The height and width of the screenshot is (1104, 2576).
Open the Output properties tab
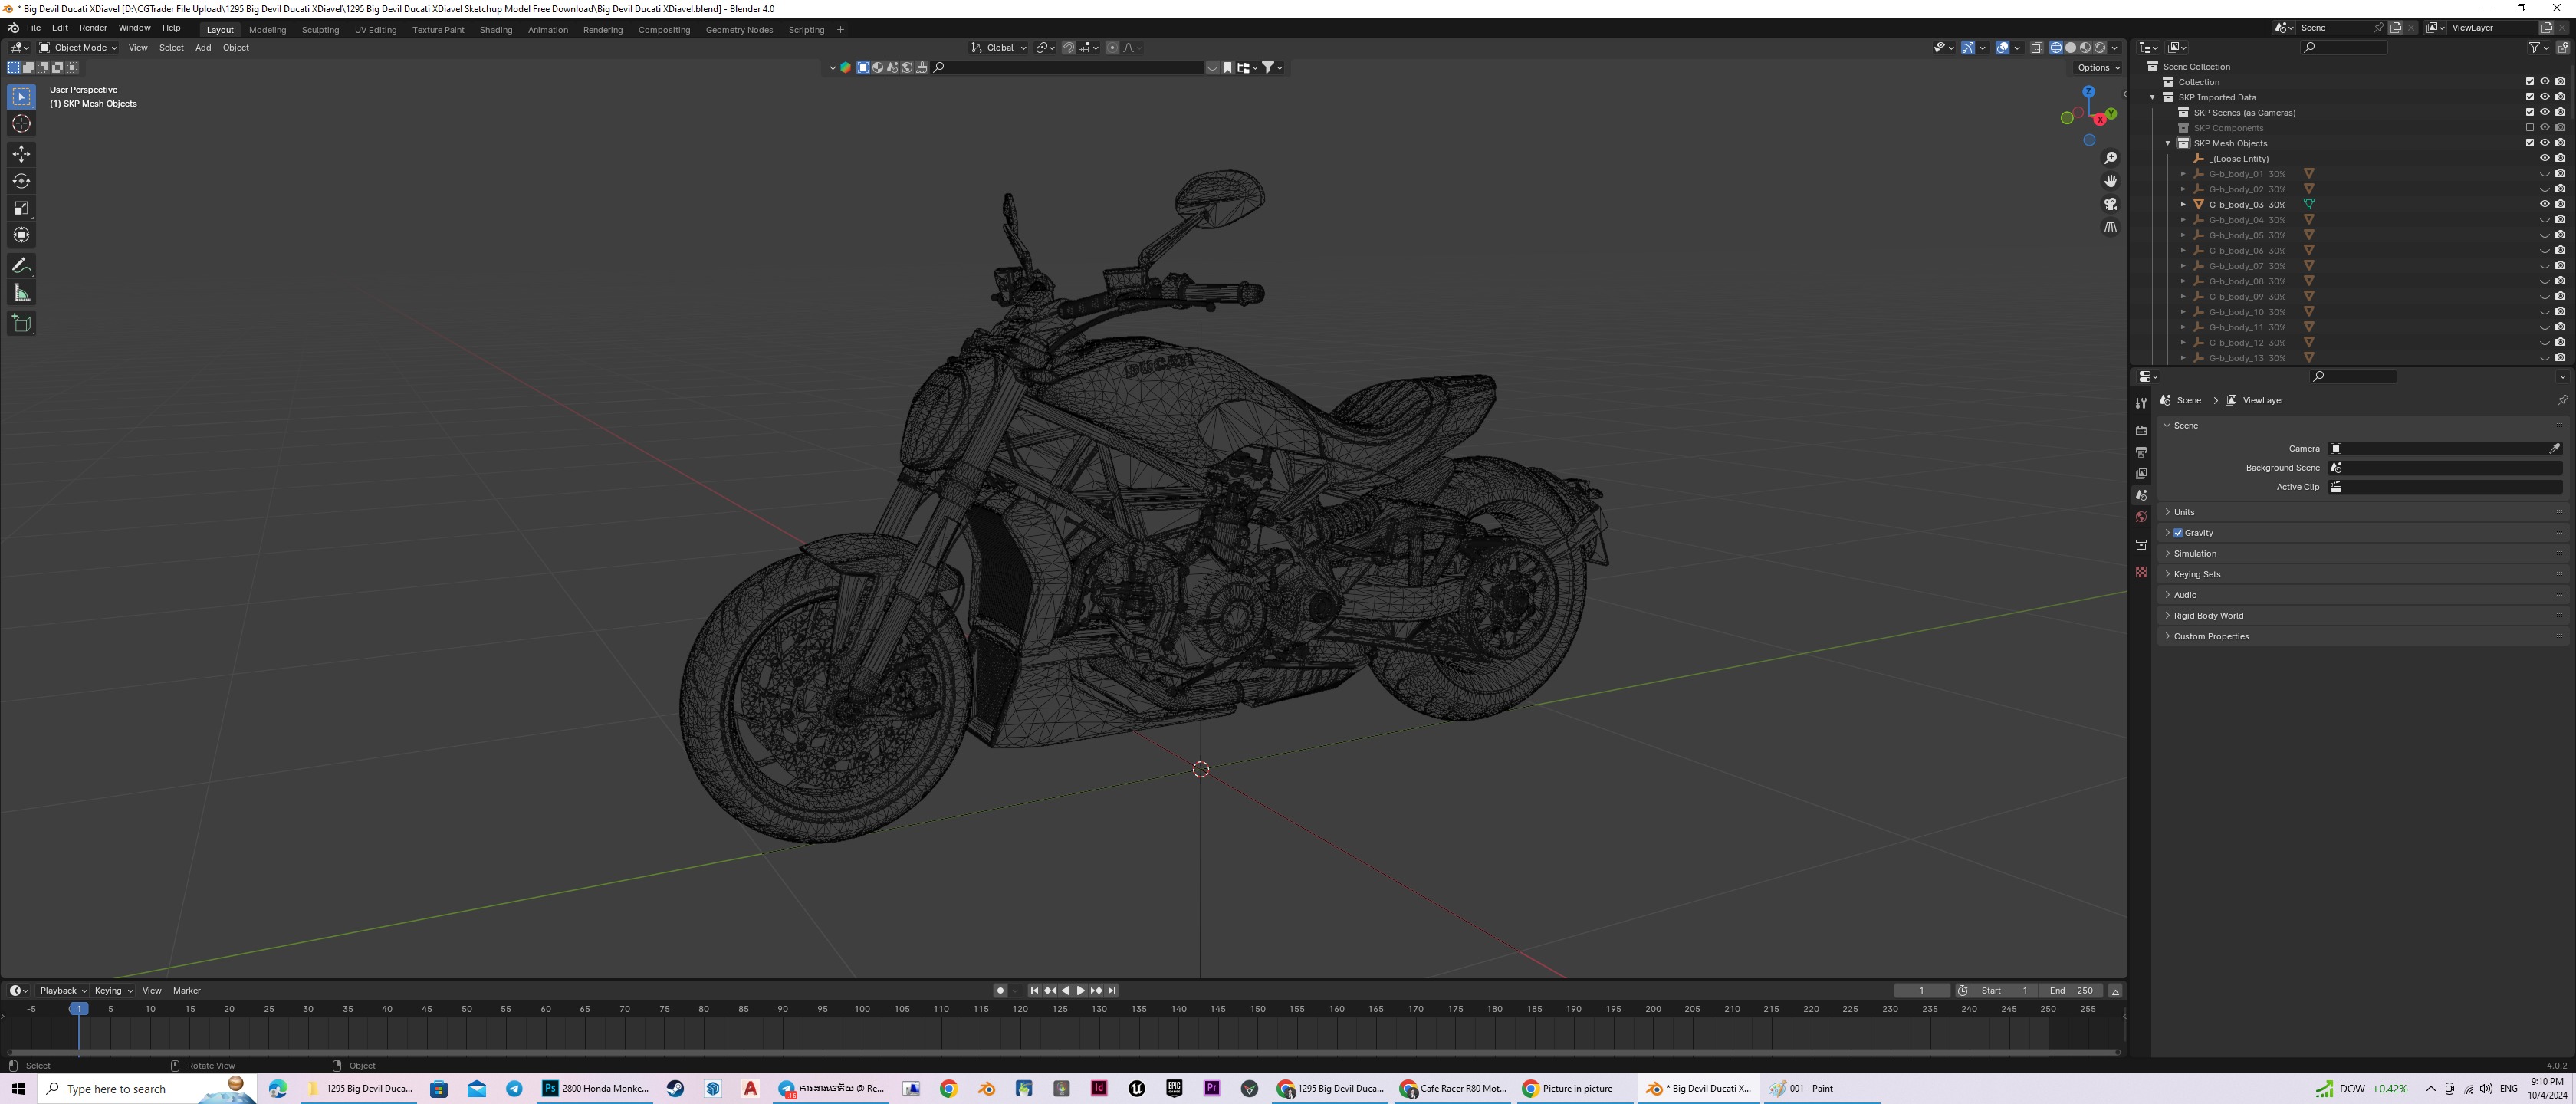[x=2141, y=452]
